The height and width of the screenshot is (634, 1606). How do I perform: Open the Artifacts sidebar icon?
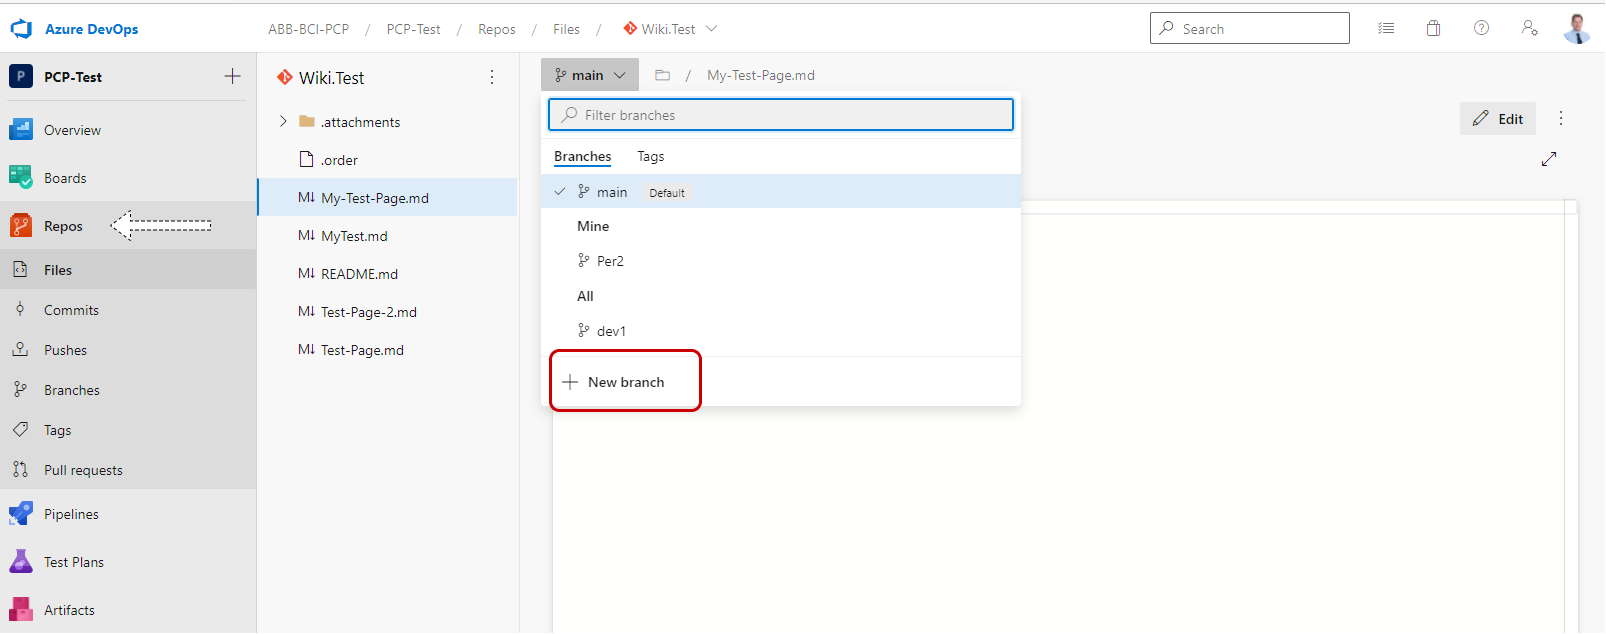pyautogui.click(x=21, y=610)
